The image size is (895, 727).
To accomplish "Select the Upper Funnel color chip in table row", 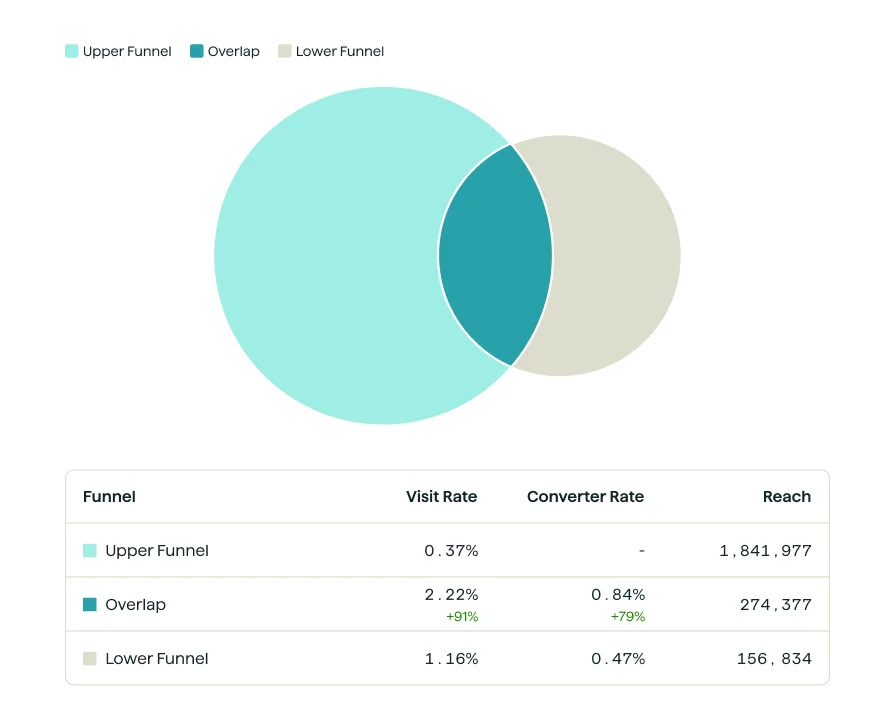I will click(89, 550).
